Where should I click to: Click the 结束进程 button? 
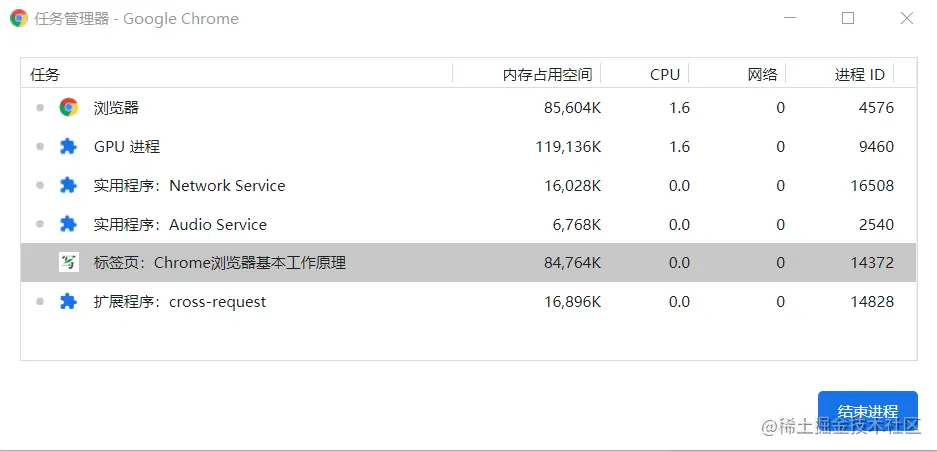[868, 411]
